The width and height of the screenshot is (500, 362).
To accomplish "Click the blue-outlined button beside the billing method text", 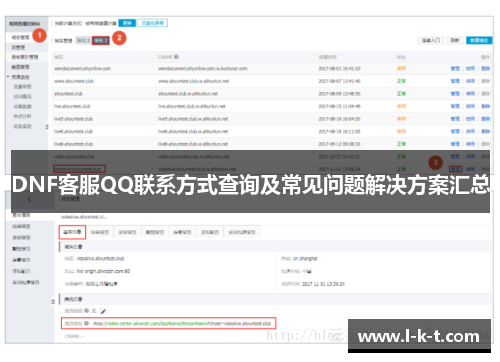I will click(x=152, y=23).
